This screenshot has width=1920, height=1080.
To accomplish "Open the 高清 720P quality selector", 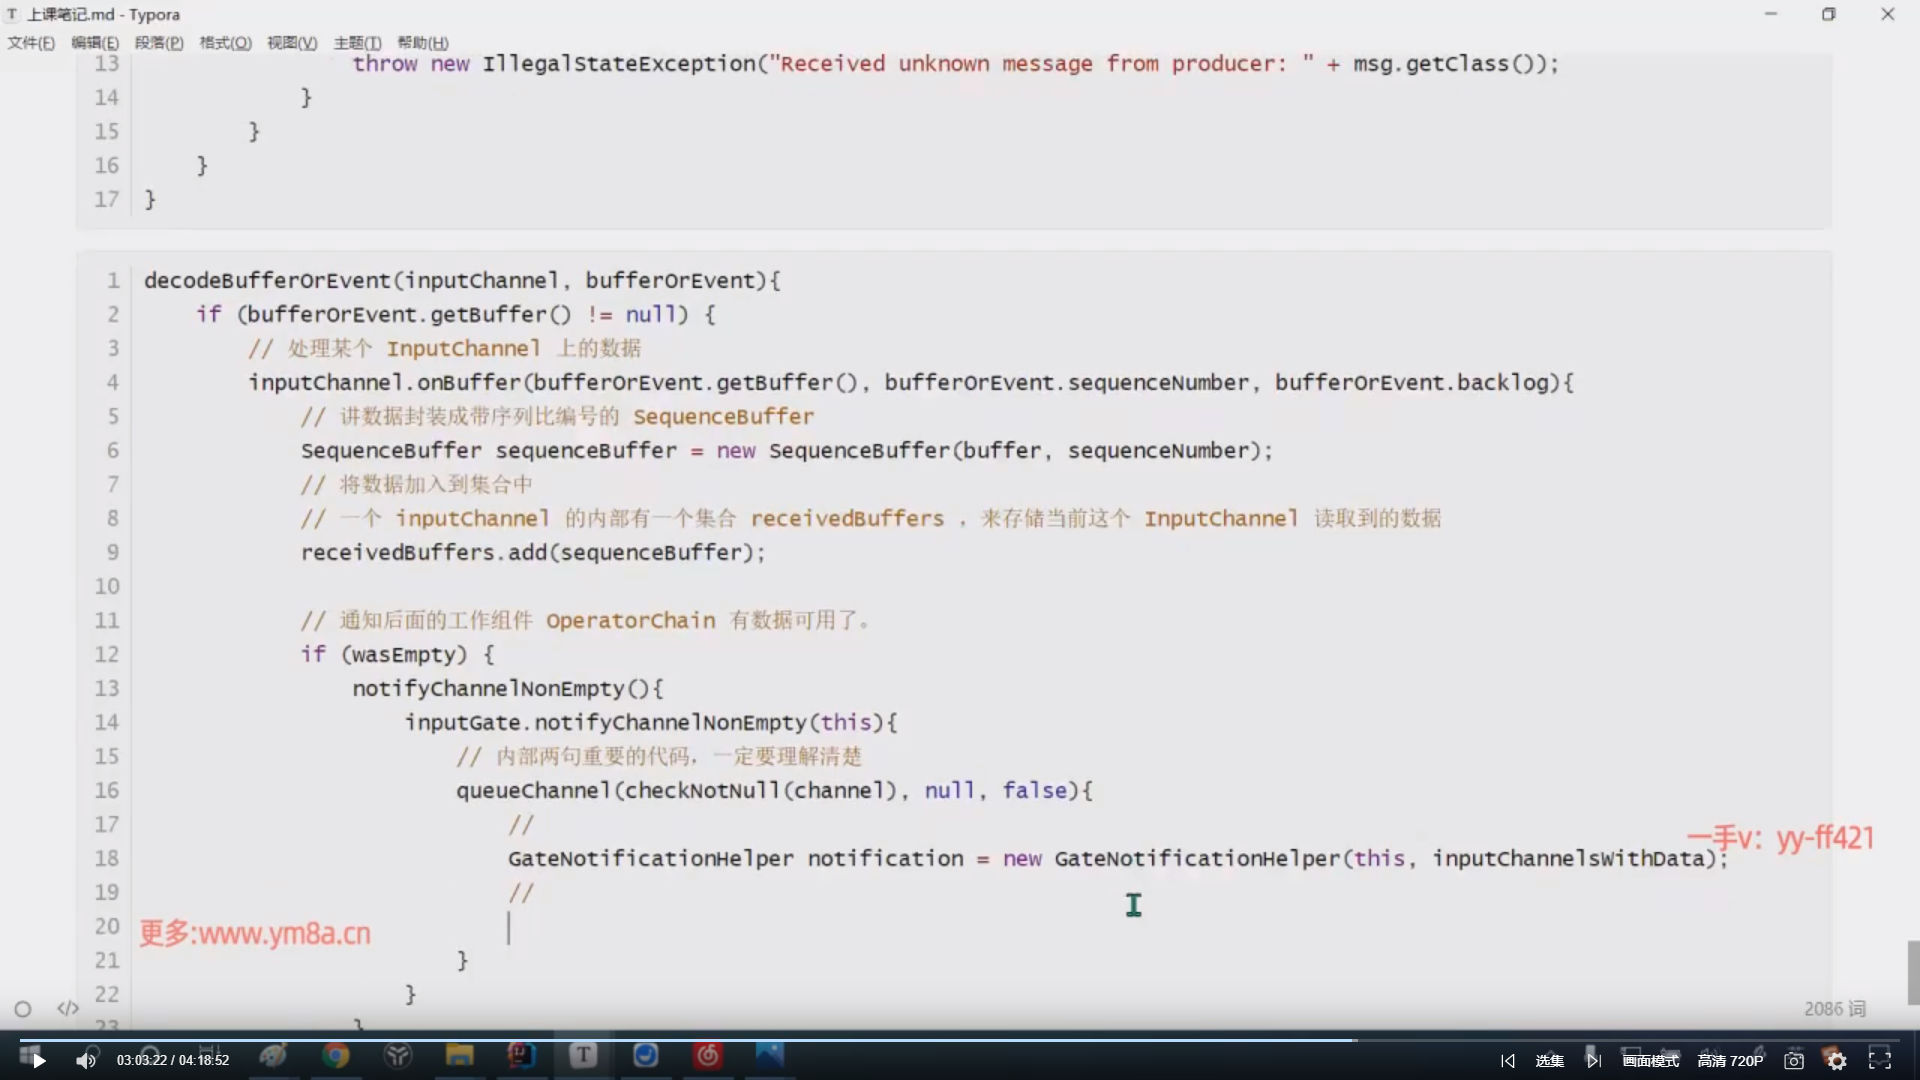I will tap(1730, 1061).
